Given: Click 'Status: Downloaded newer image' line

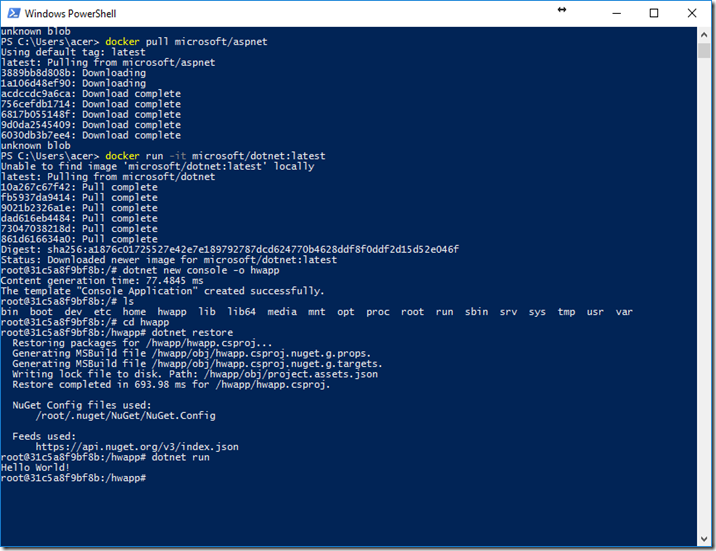Looking at the screenshot, I should (169, 260).
